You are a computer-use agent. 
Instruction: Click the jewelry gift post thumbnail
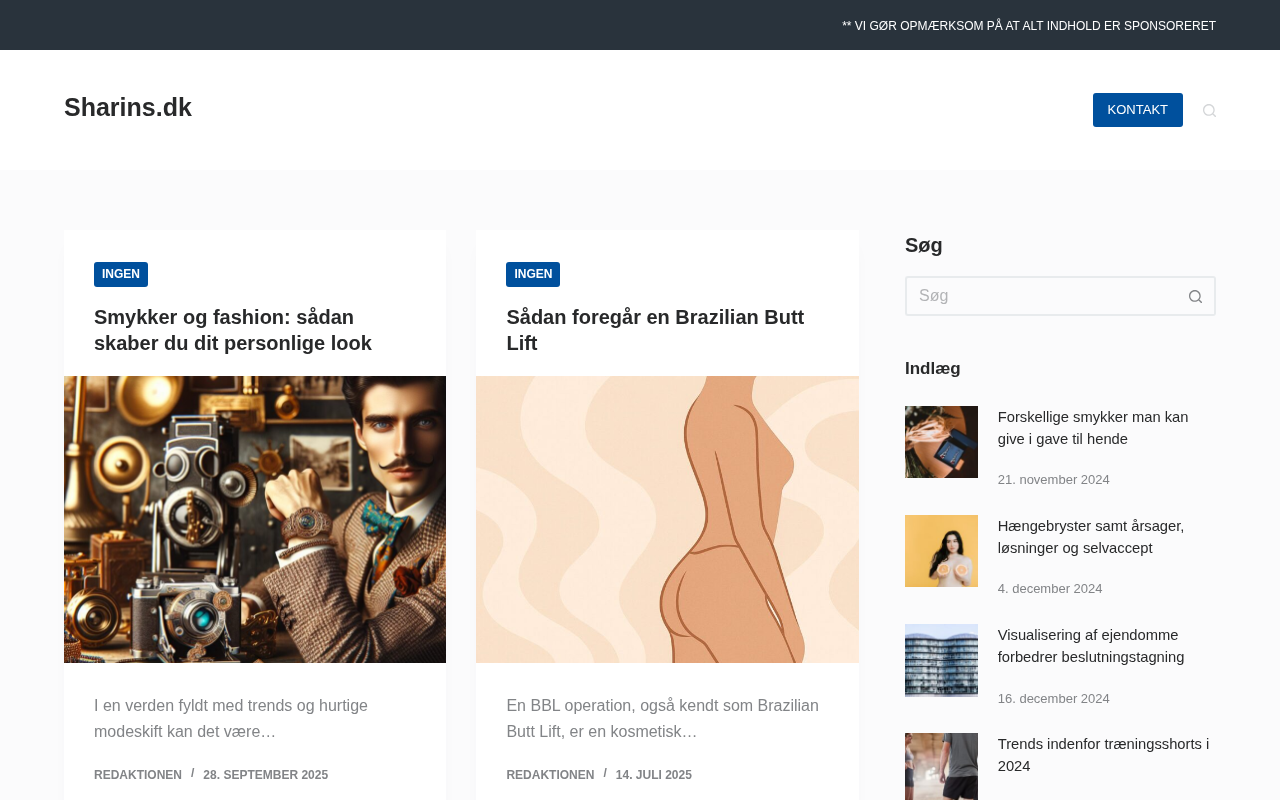coord(941,442)
